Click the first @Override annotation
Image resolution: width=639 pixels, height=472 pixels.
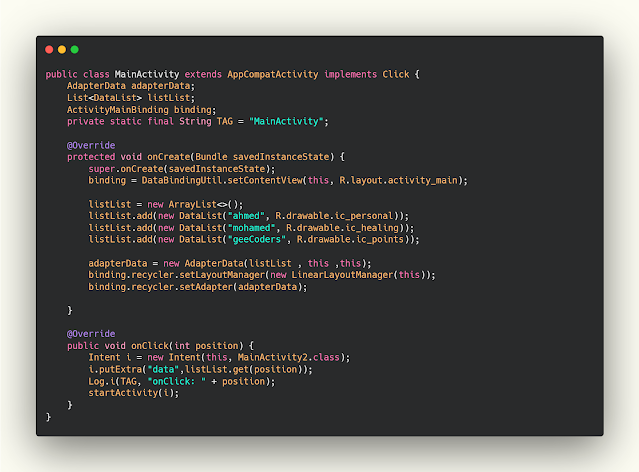(91, 145)
